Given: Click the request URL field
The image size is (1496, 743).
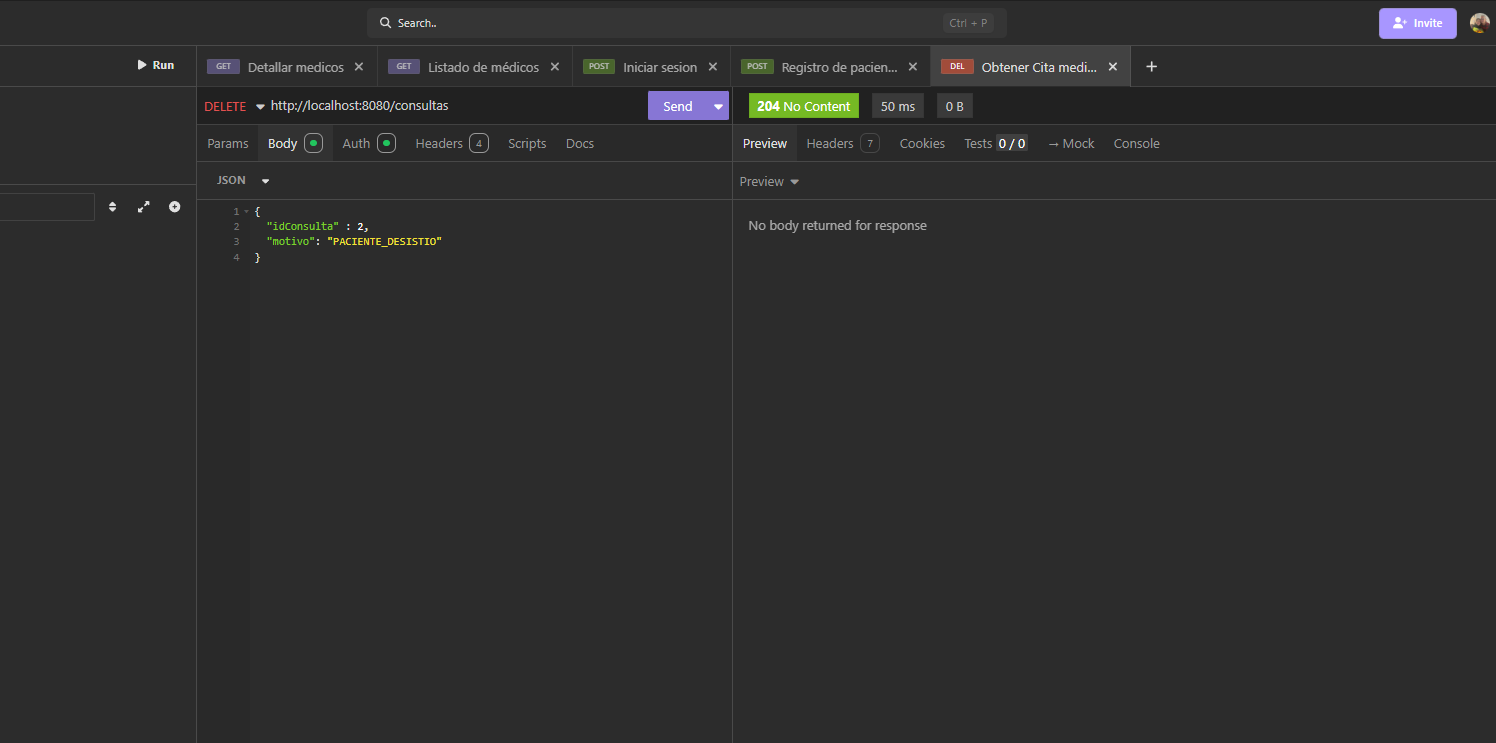Looking at the screenshot, I should click(455, 105).
